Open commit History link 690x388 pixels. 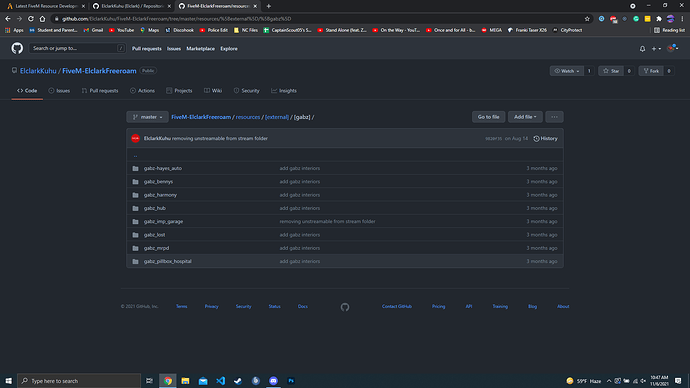pyautogui.click(x=545, y=139)
